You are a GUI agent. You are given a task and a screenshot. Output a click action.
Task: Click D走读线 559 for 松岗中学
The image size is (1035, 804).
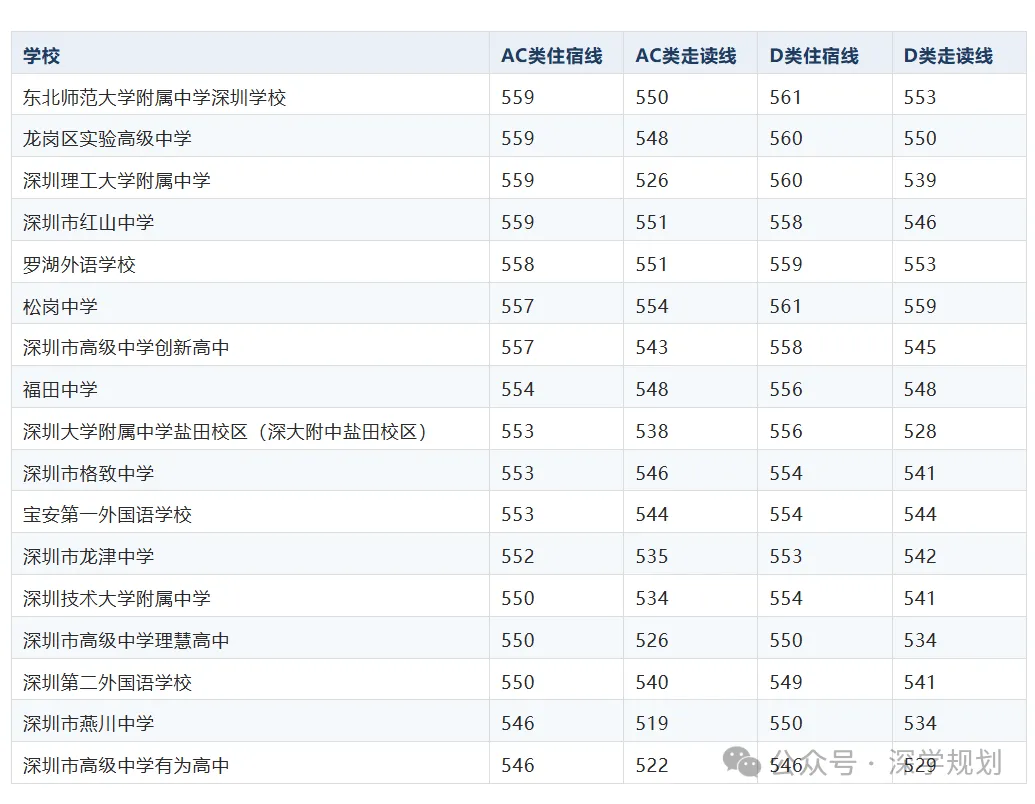click(x=920, y=306)
